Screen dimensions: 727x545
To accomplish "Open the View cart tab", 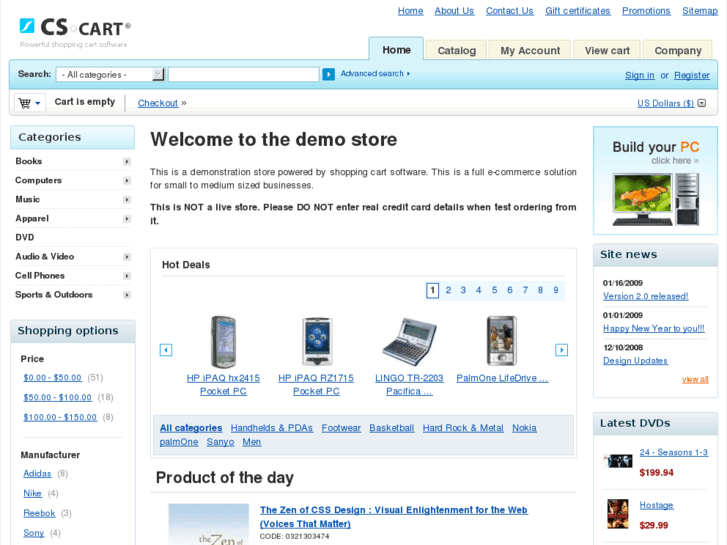I will click(x=607, y=50).
